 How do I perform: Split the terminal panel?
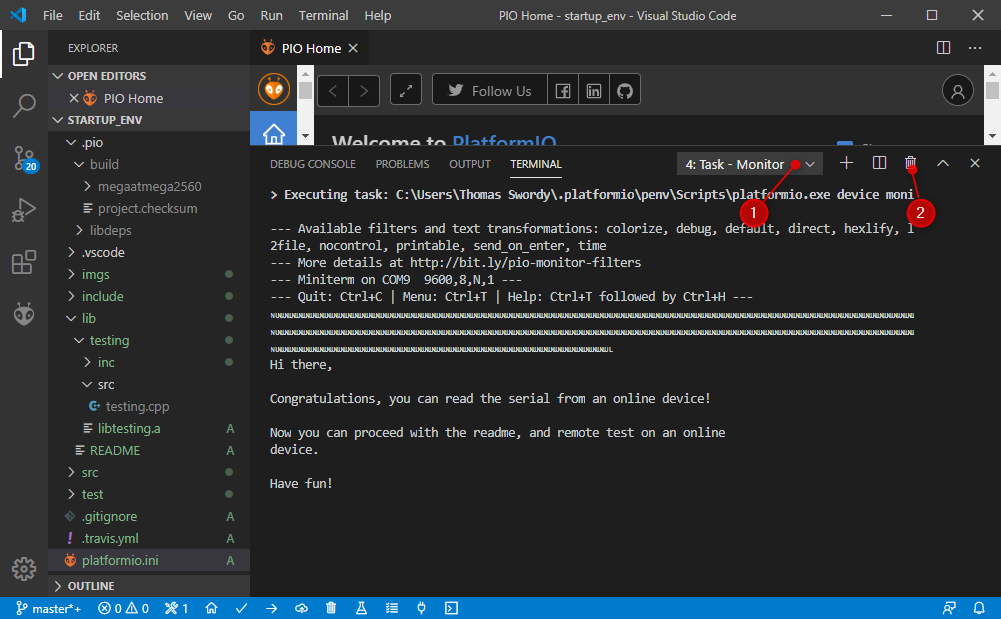tap(879, 163)
